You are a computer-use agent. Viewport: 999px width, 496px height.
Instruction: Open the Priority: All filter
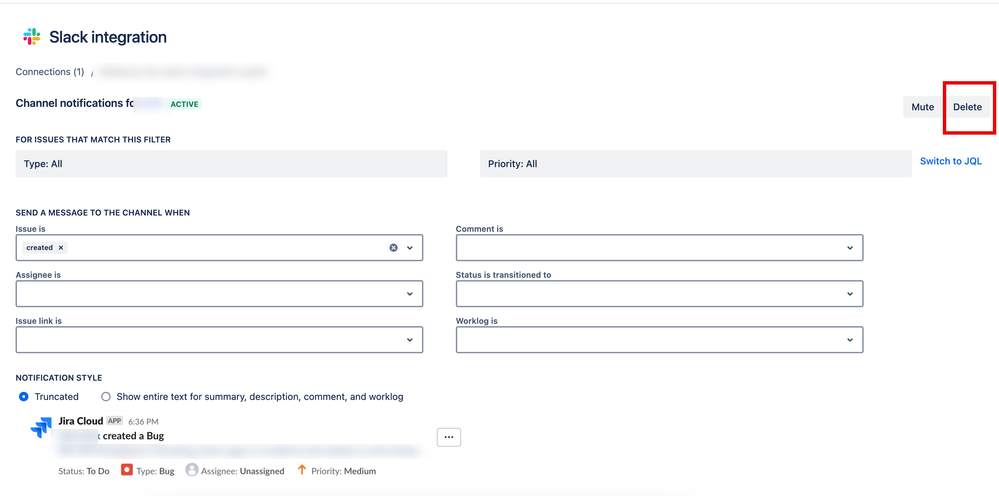point(696,164)
